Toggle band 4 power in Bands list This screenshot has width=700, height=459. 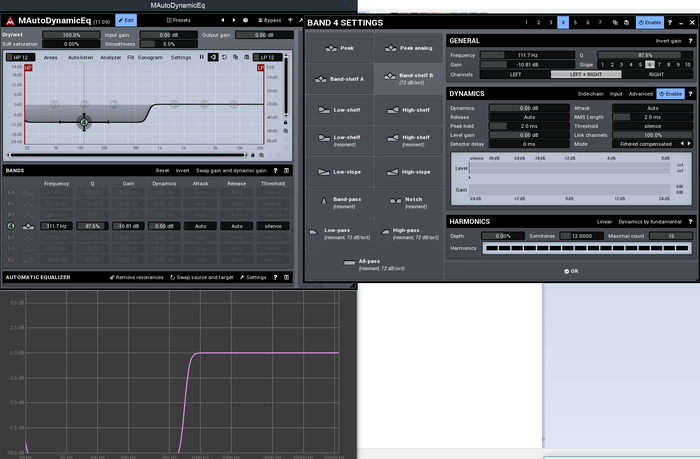(11, 226)
